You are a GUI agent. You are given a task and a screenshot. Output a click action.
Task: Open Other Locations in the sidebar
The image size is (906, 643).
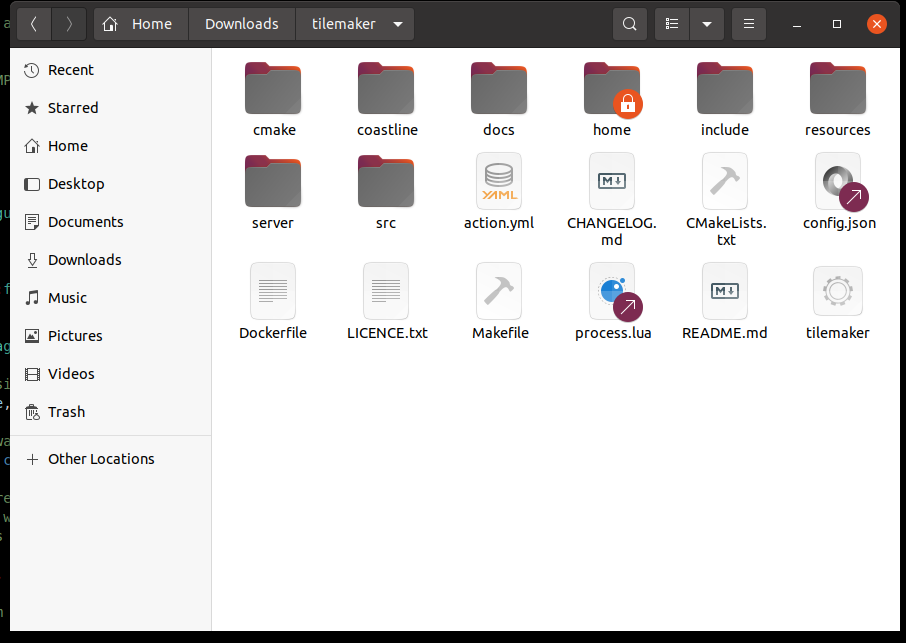point(100,458)
